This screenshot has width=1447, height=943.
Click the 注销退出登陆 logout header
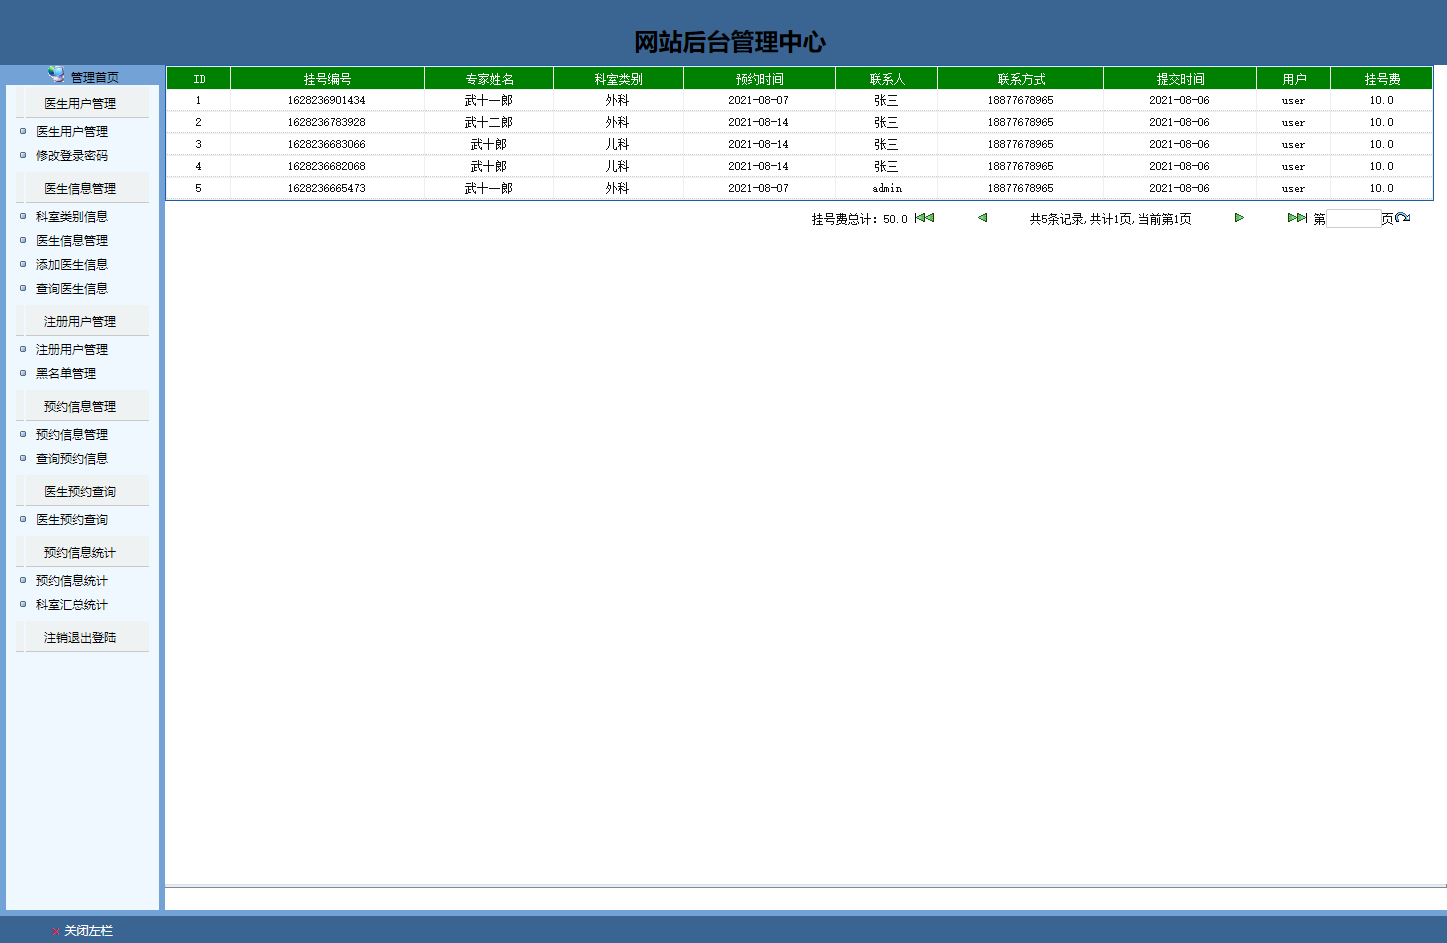[x=82, y=637]
